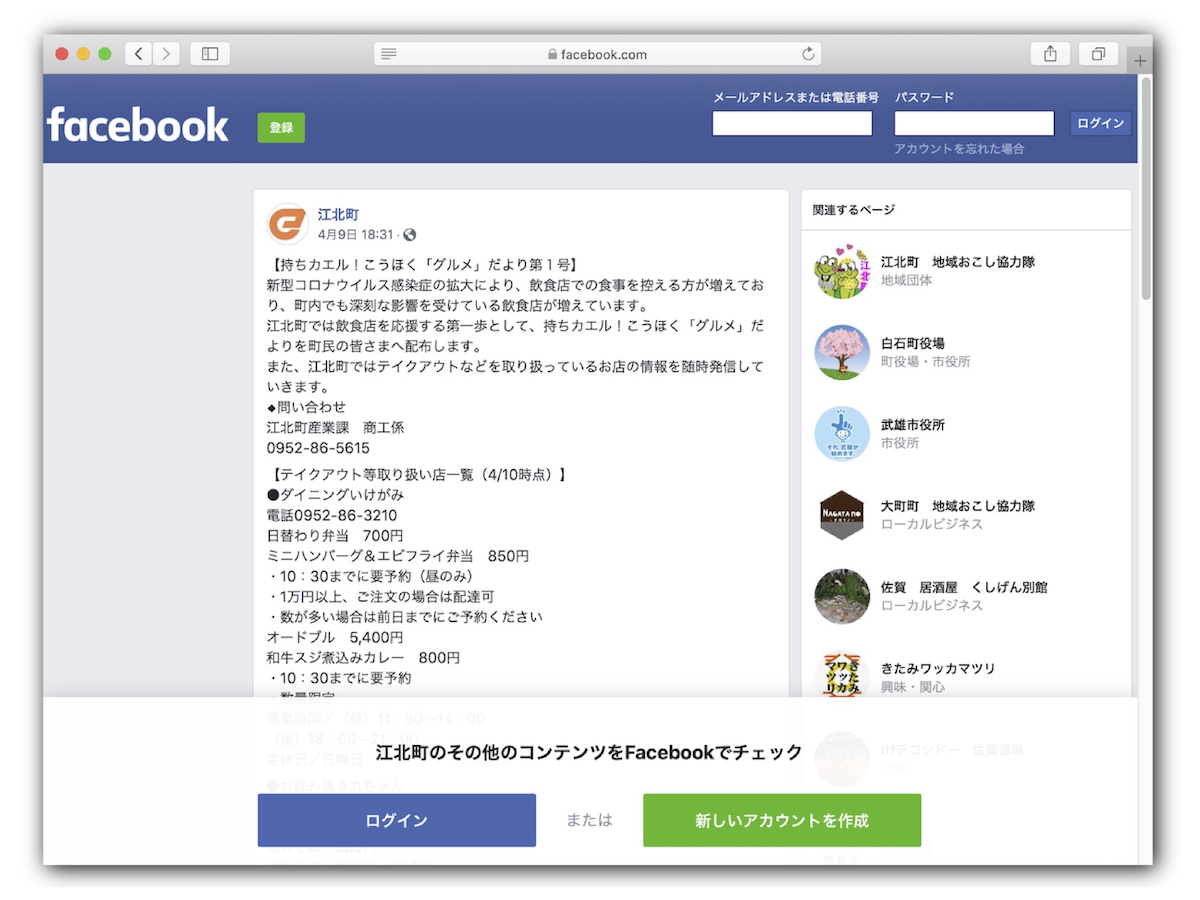Screen dimensions: 1200x900
Task: Focus the メールアドレスまたは電話番号 field
Action: coord(792,123)
